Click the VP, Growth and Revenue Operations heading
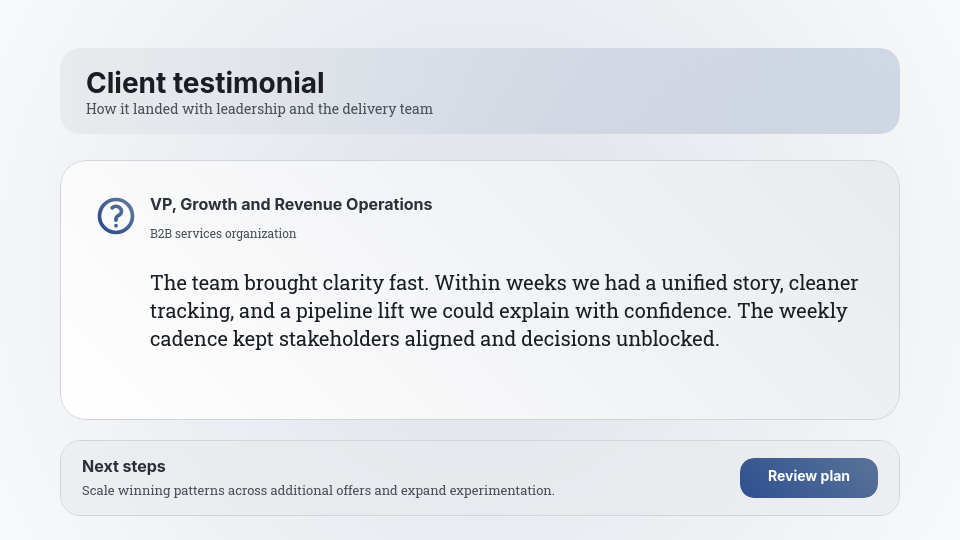Image resolution: width=960 pixels, height=540 pixels. (291, 204)
